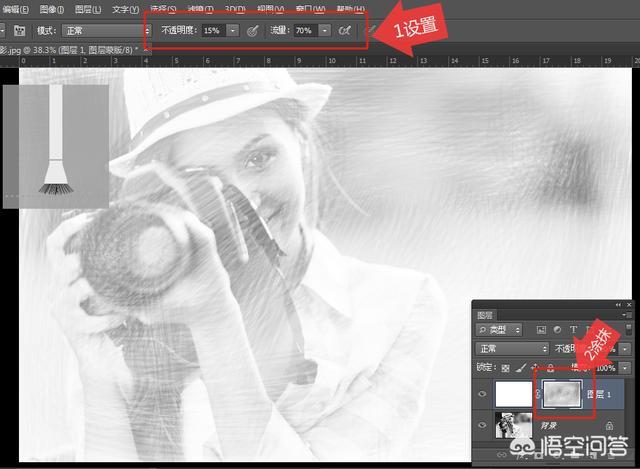Viewport: 640px width, 469px height.
Task: Open the 图层 menu in menu bar
Action: pyautogui.click(x=85, y=10)
